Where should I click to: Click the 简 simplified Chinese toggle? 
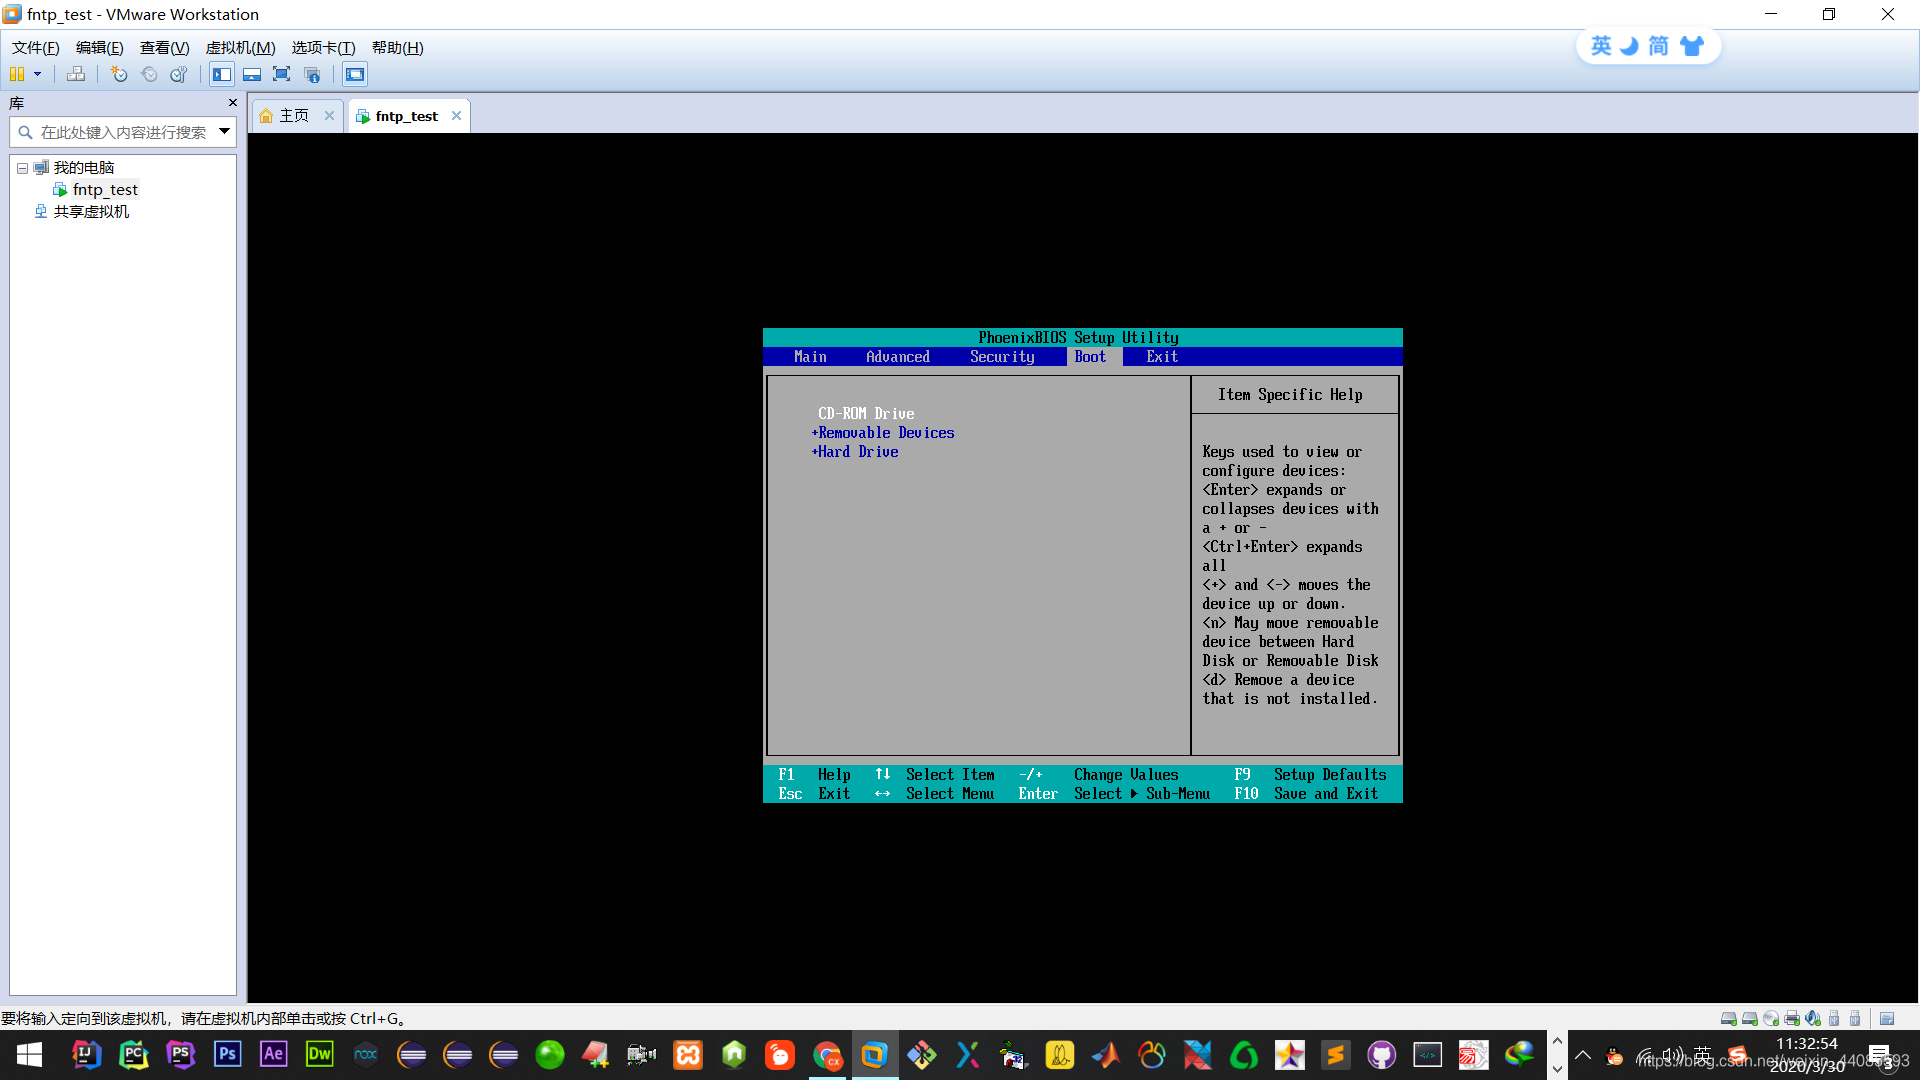1659,46
